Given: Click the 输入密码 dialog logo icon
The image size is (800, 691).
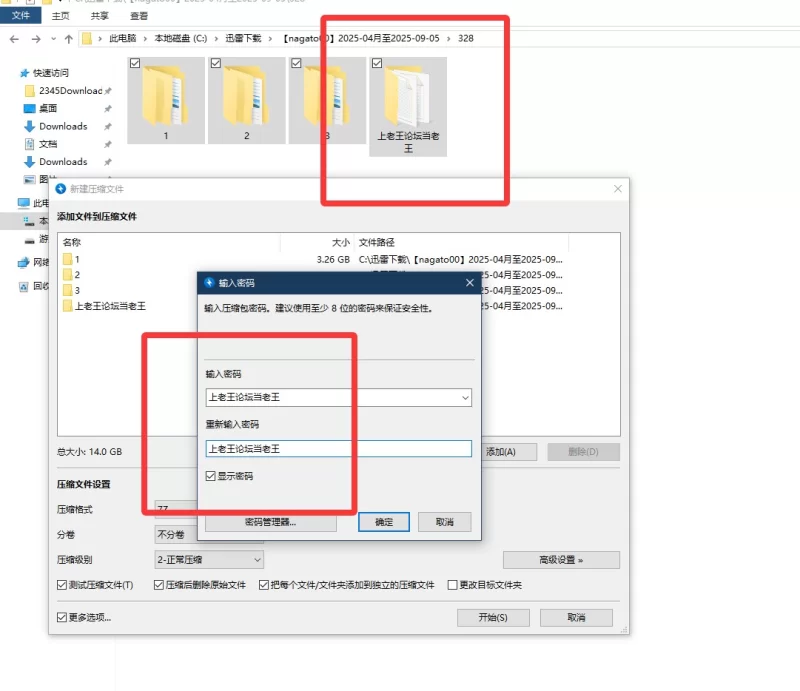Looking at the screenshot, I should pos(209,283).
